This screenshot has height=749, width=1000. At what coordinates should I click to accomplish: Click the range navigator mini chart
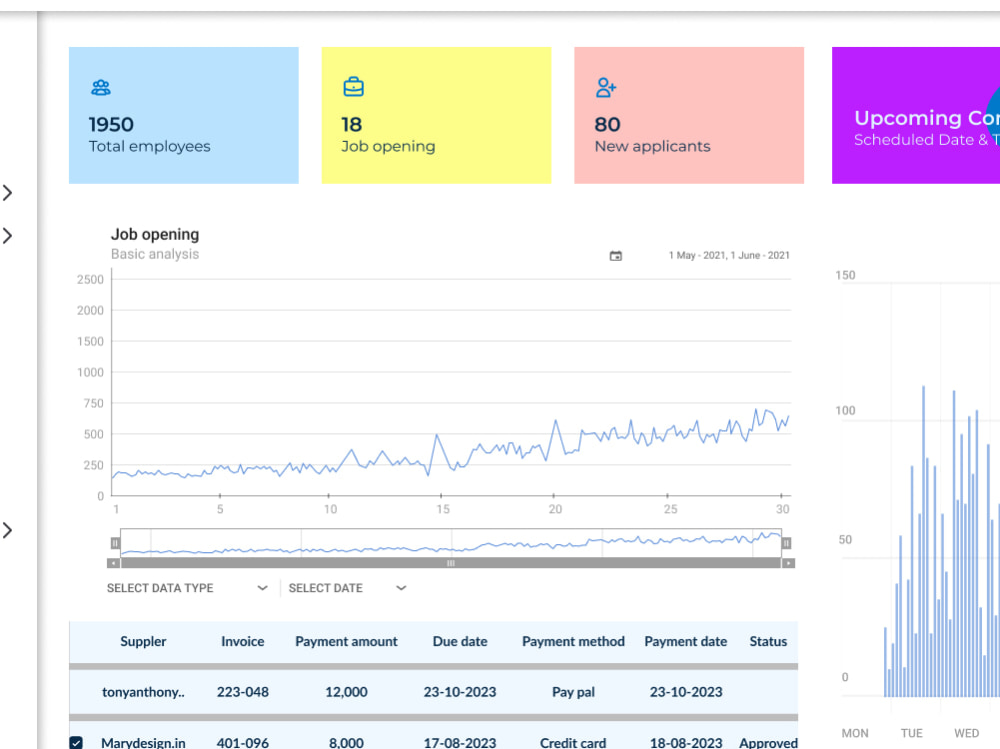coord(451,542)
